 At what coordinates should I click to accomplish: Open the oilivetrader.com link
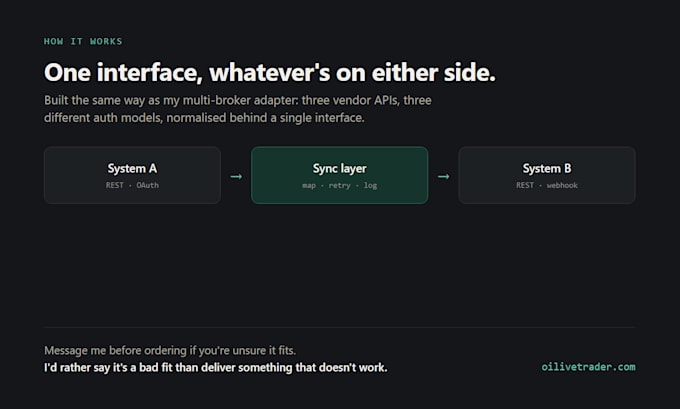(588, 367)
